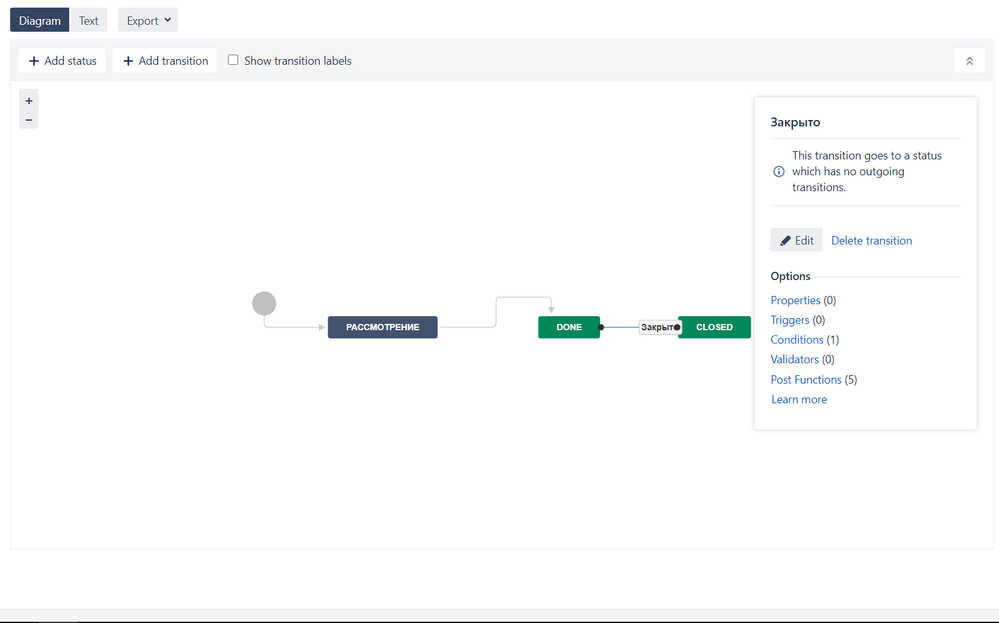999x623 pixels.
Task: Open the Post Functions (5) link
Action: (x=806, y=380)
